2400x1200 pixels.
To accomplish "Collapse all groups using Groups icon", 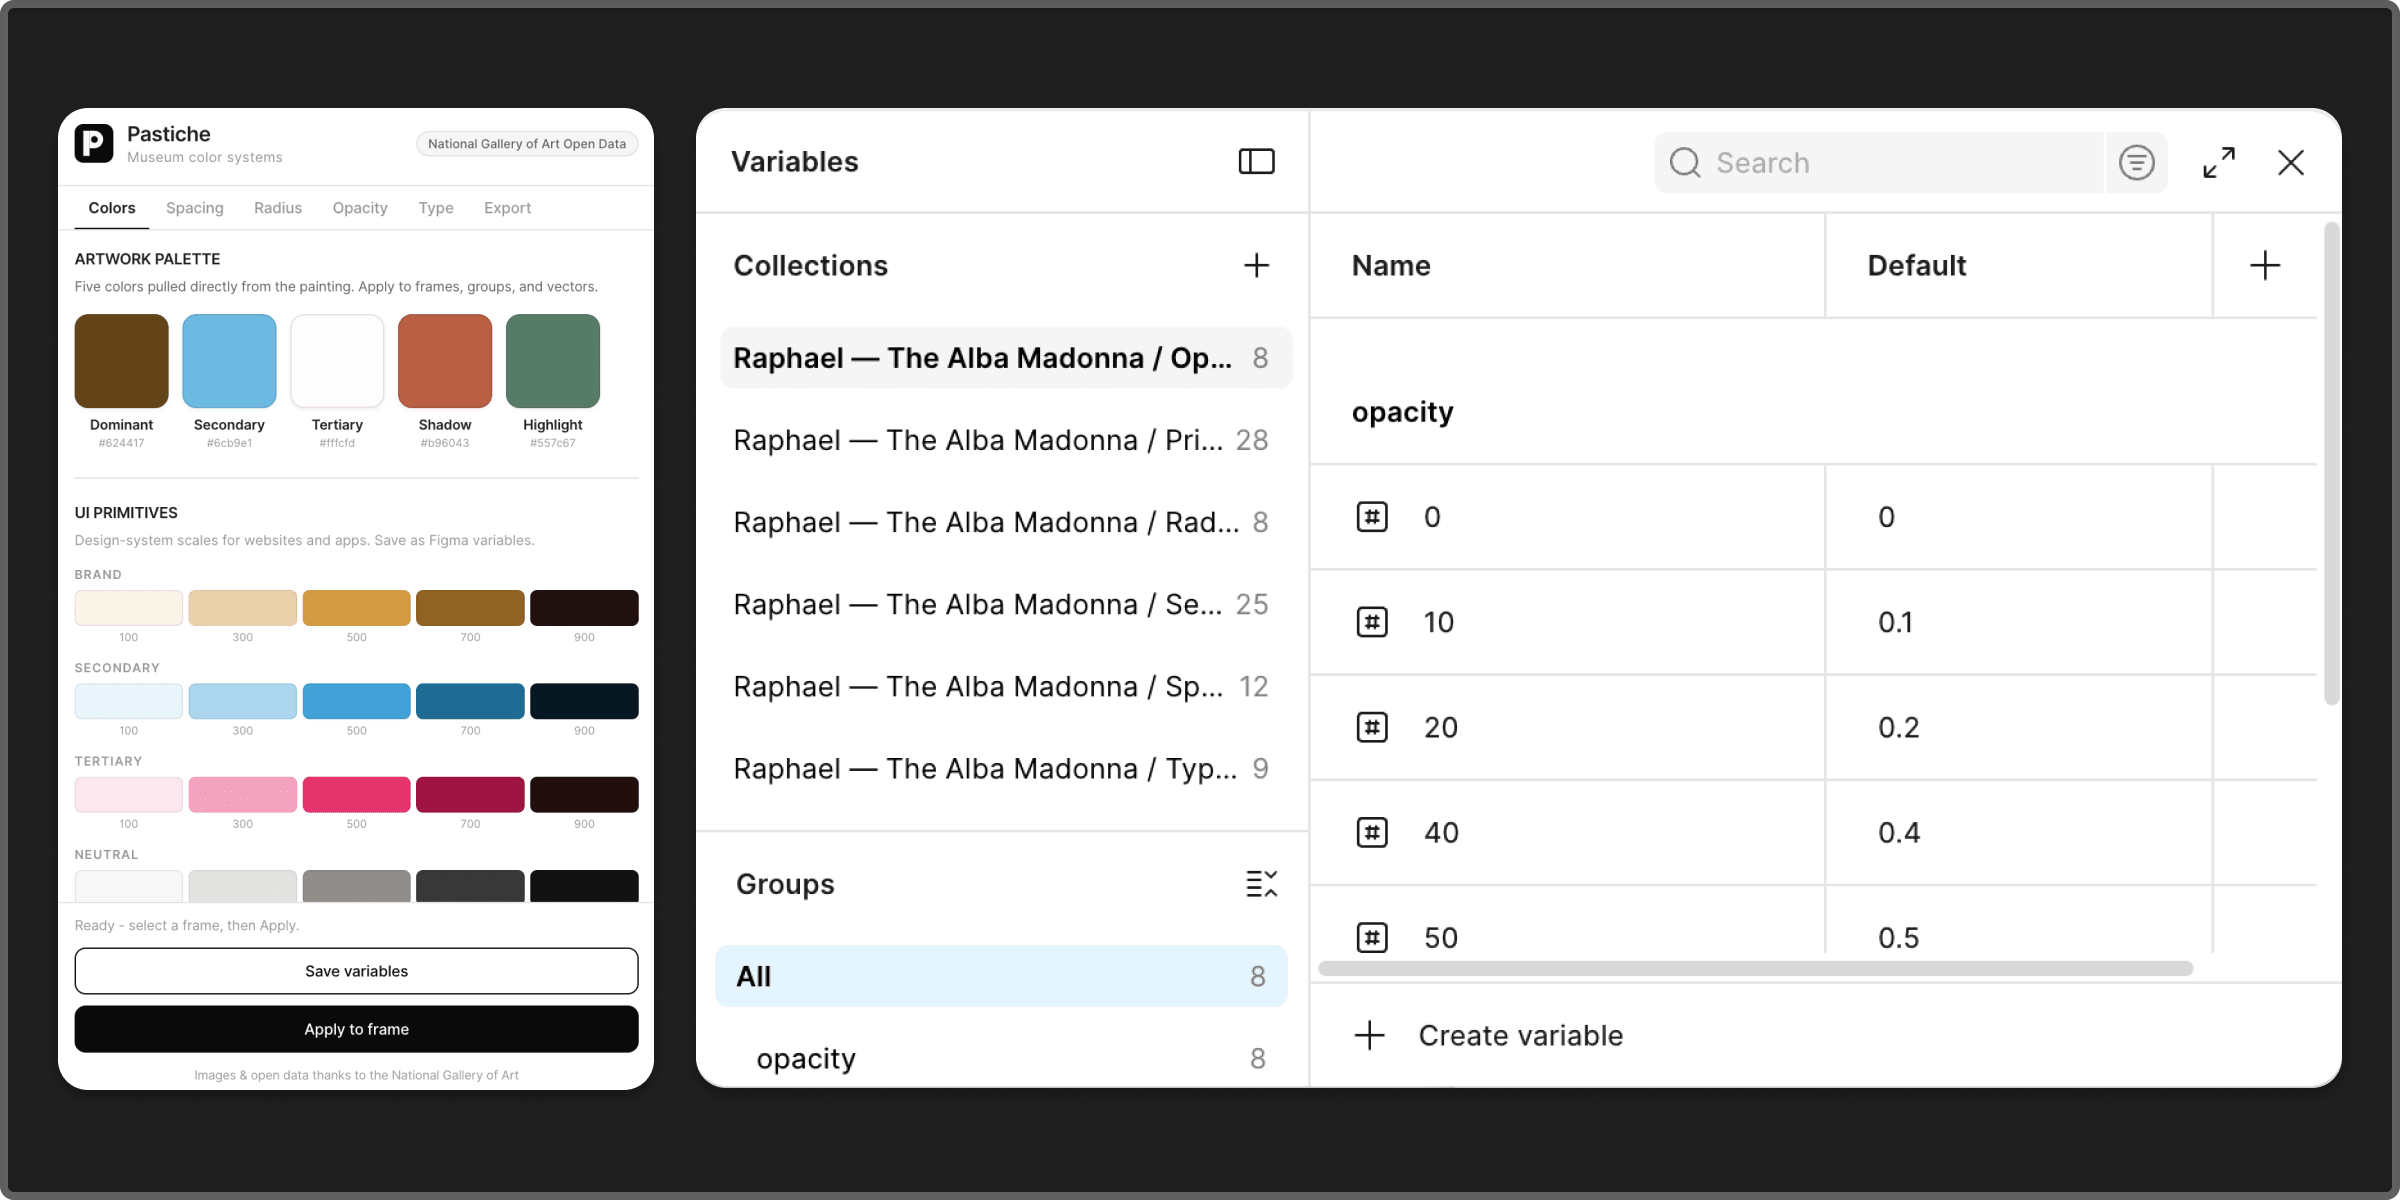I will click(1261, 884).
